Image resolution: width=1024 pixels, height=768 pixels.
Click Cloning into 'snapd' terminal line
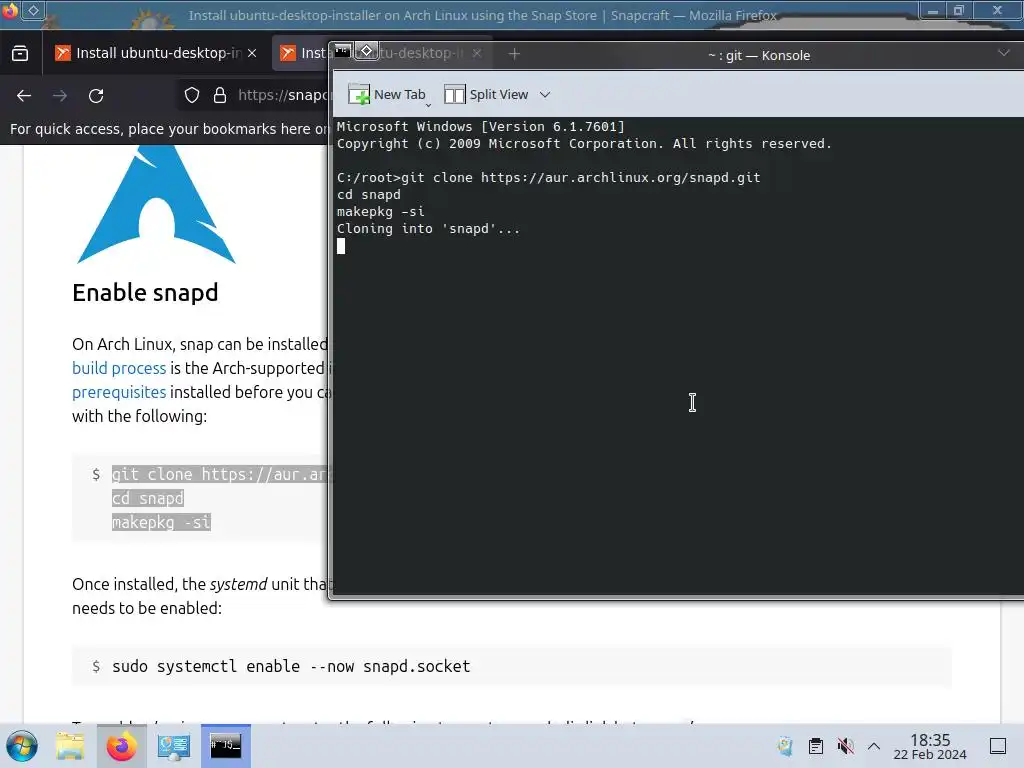point(428,229)
